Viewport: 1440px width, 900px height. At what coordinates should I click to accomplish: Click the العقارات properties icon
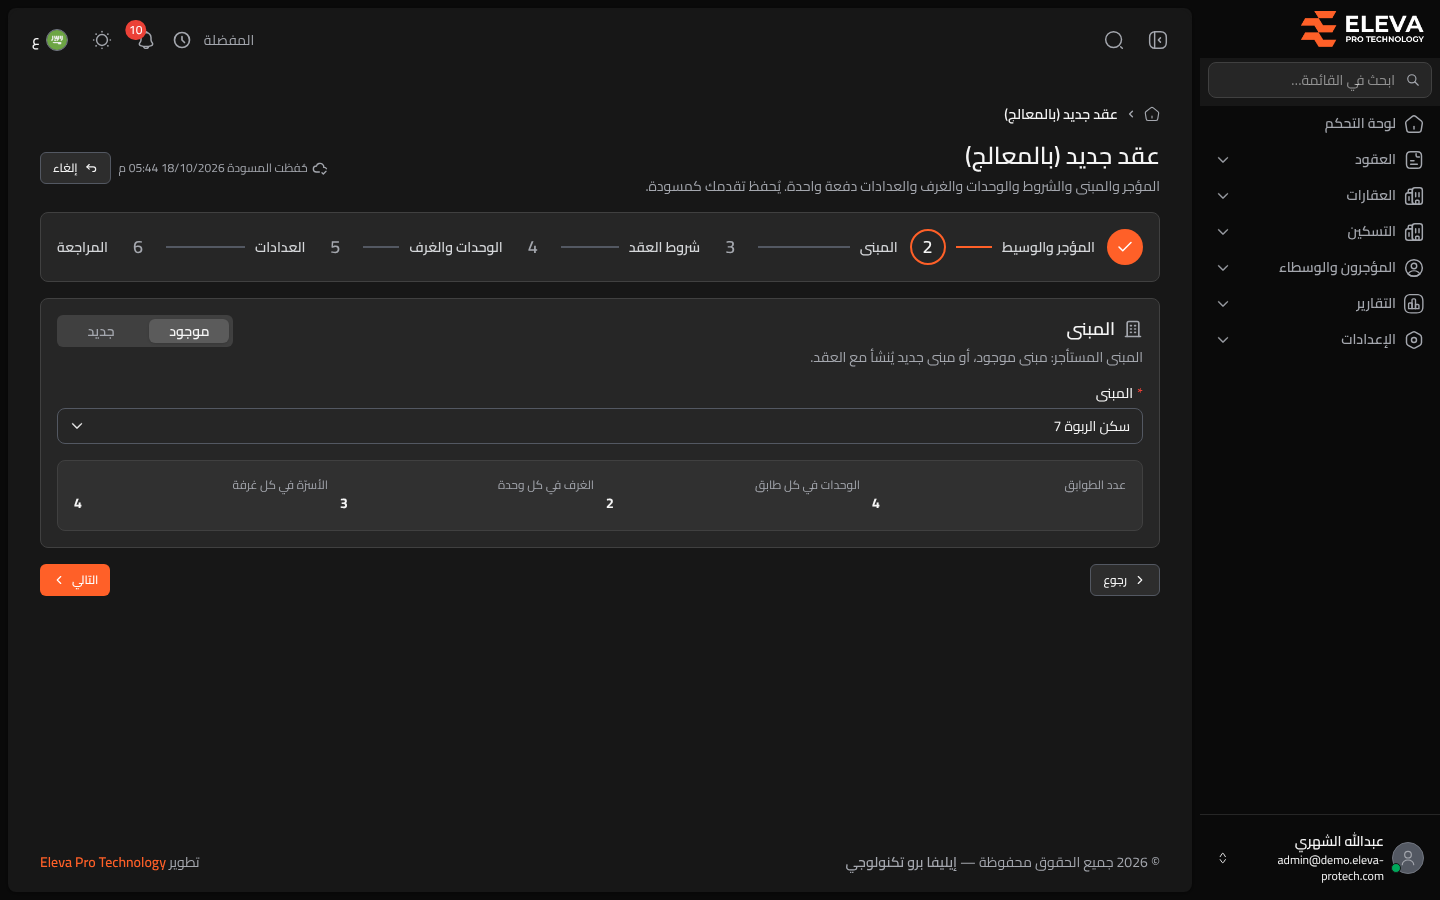click(x=1414, y=196)
